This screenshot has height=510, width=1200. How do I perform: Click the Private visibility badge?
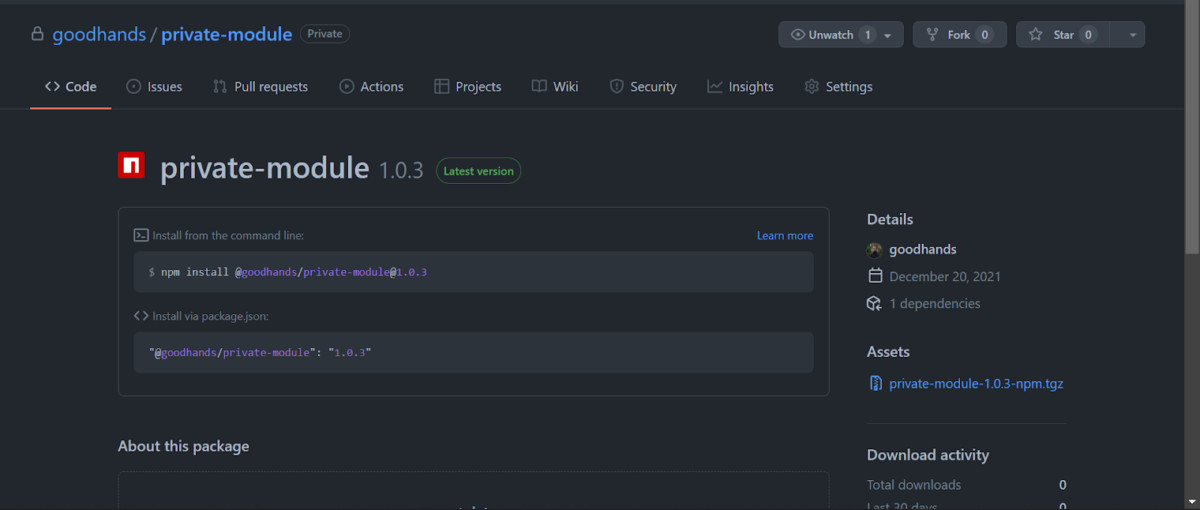[324, 34]
